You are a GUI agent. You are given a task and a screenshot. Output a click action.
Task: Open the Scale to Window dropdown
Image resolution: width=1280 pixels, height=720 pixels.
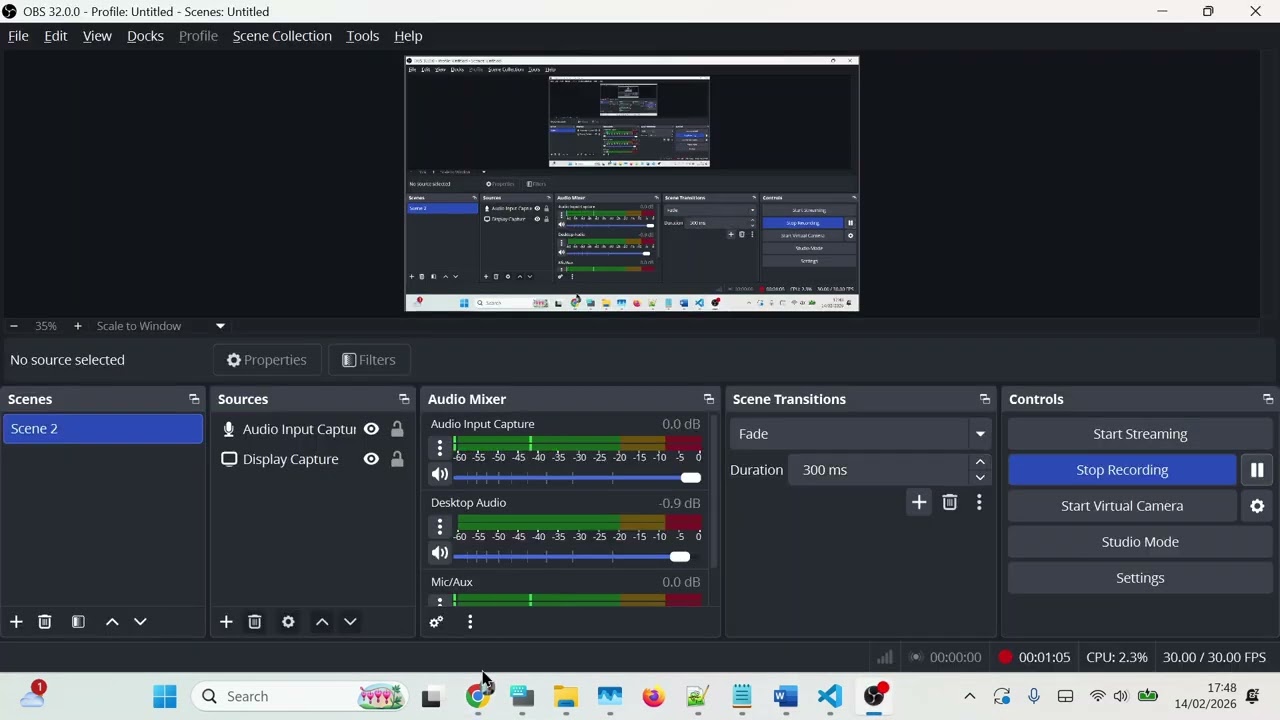(160, 326)
